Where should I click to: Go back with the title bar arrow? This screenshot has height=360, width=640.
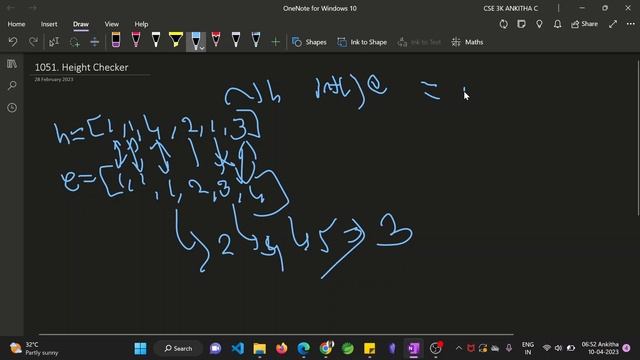pyautogui.click(x=11, y=8)
